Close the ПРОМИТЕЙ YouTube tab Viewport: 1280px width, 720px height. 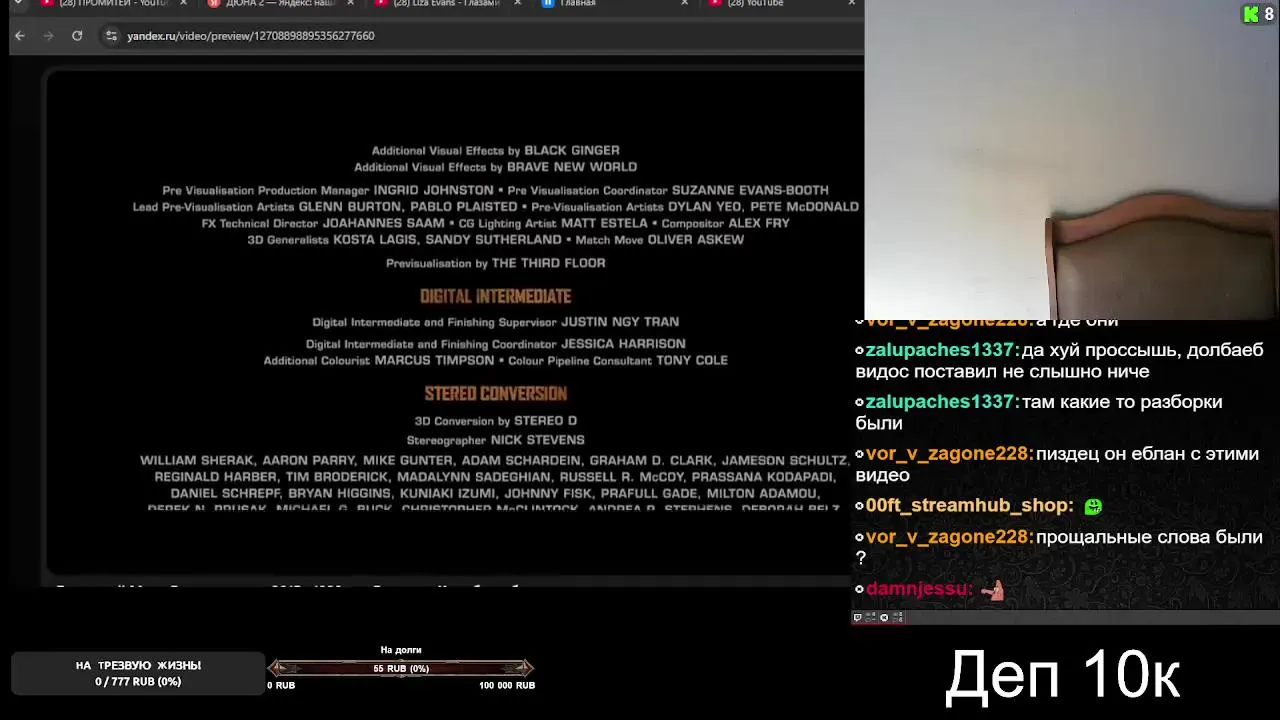[183, 3]
